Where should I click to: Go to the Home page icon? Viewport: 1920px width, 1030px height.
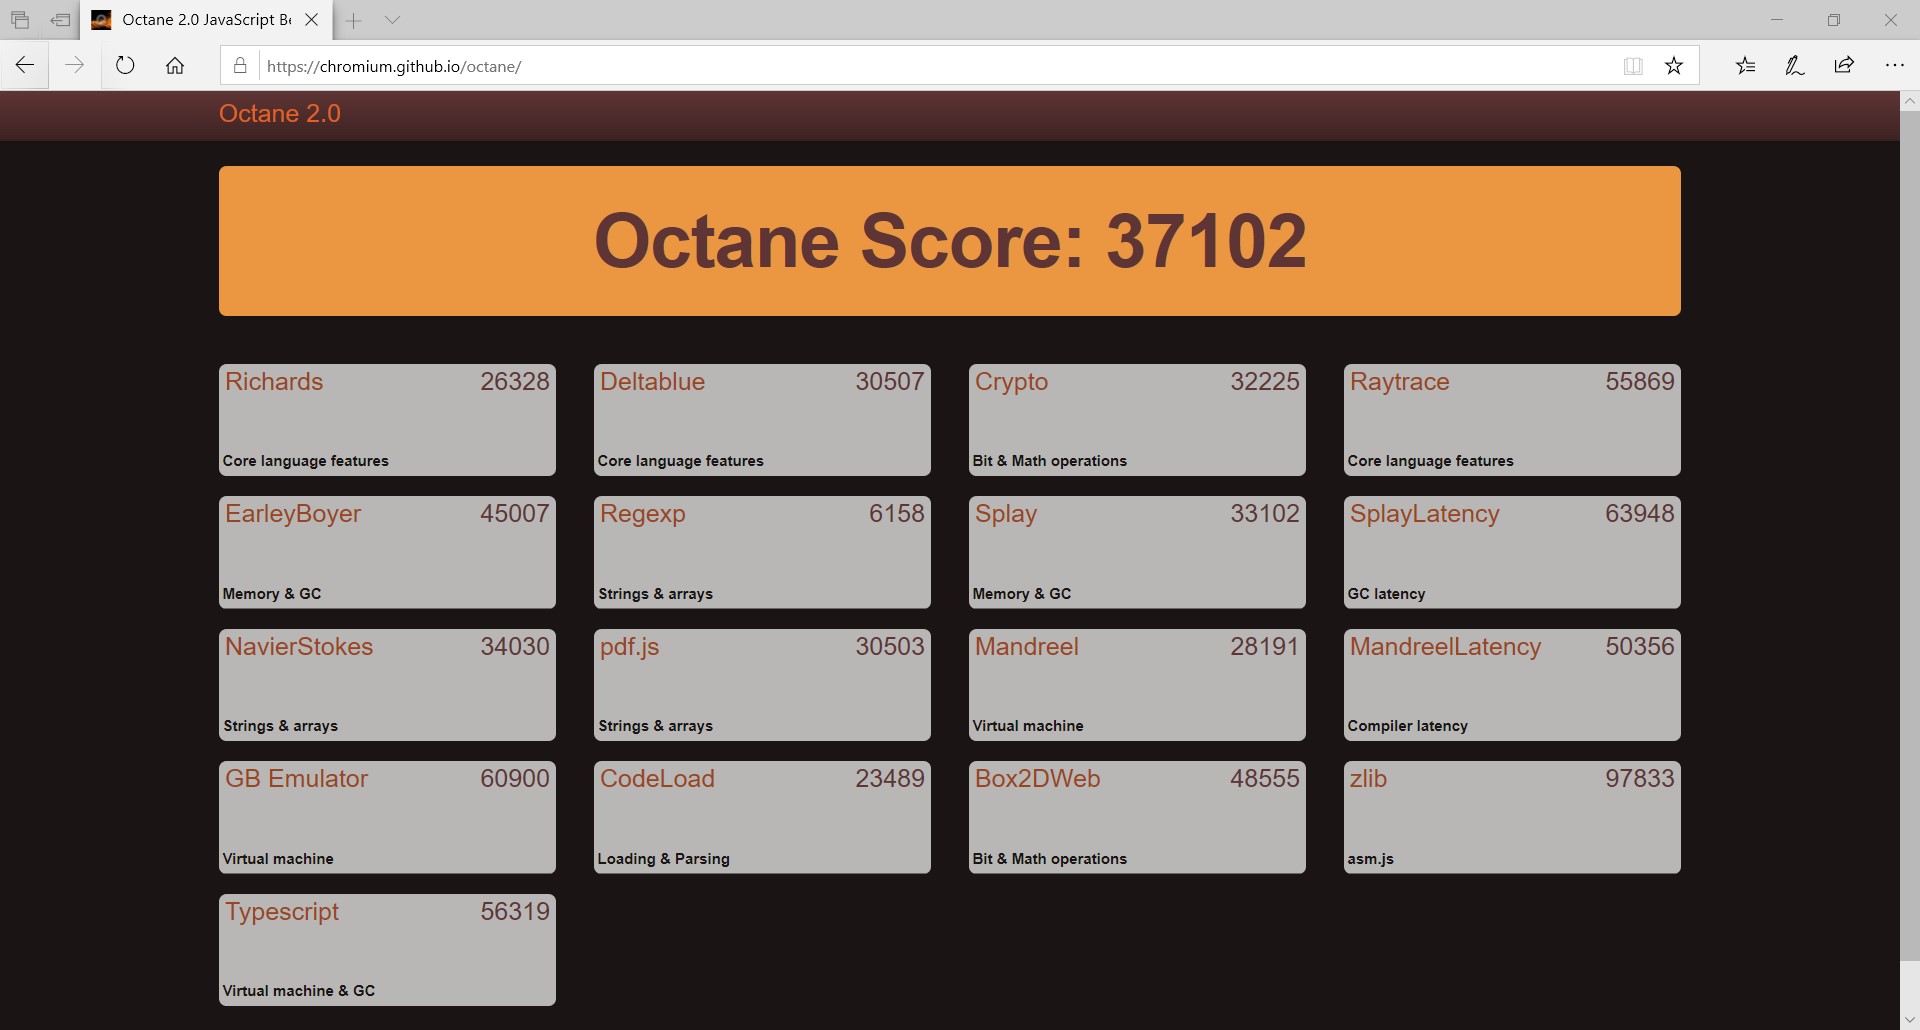[175, 66]
